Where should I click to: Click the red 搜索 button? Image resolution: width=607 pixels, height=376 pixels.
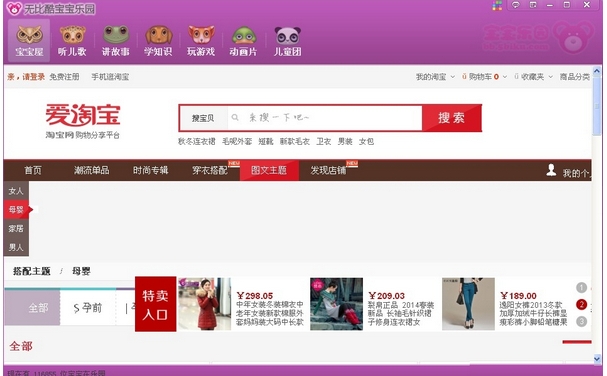click(x=451, y=118)
